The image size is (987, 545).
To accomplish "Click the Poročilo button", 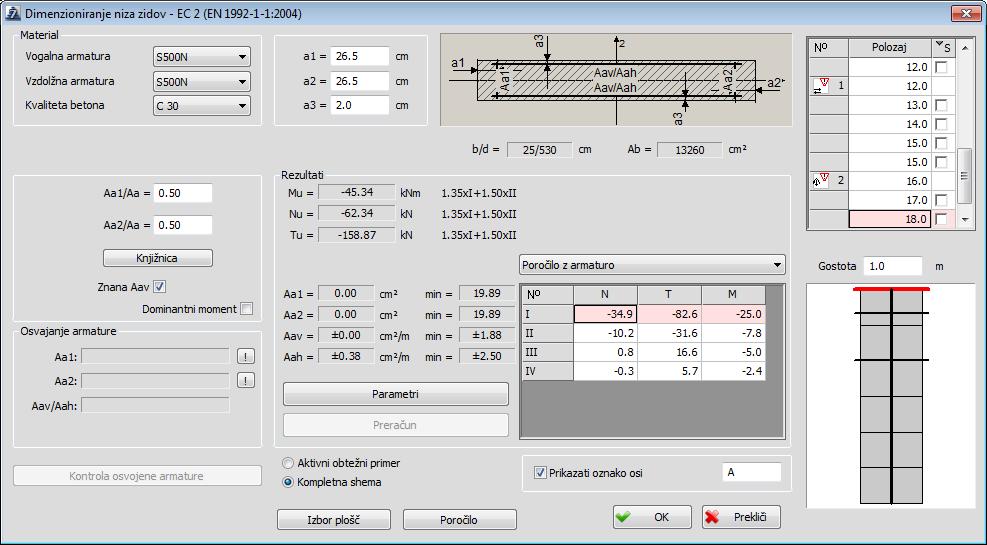I will click(459, 520).
